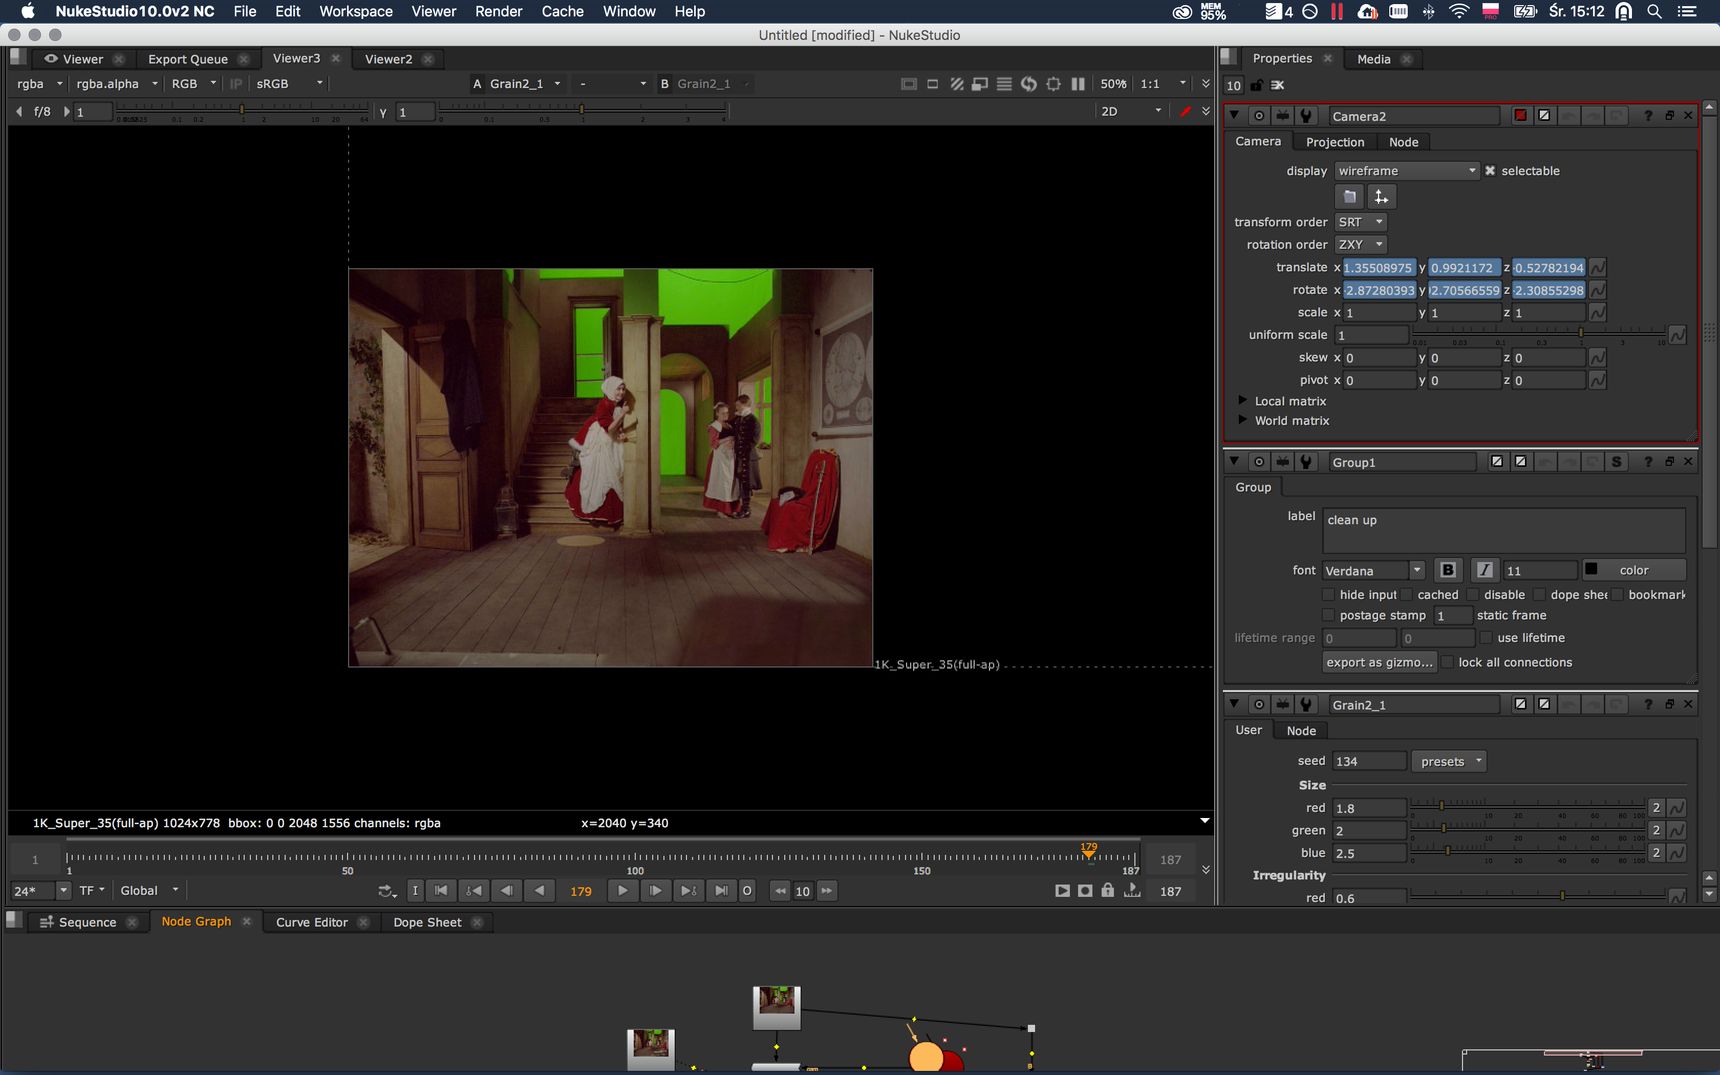Open 2D viewer mode dropdown
1720x1075 pixels.
1130,111
